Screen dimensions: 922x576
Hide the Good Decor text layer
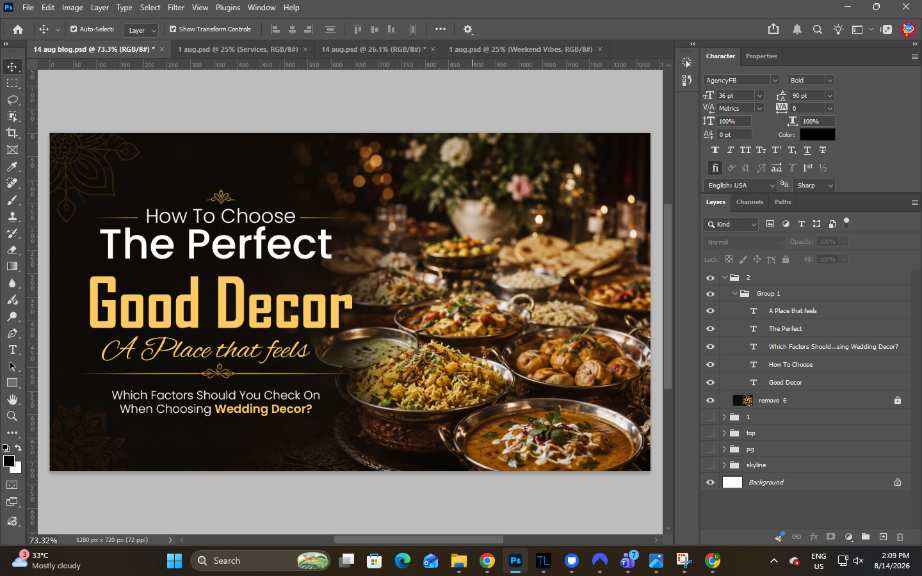point(710,383)
